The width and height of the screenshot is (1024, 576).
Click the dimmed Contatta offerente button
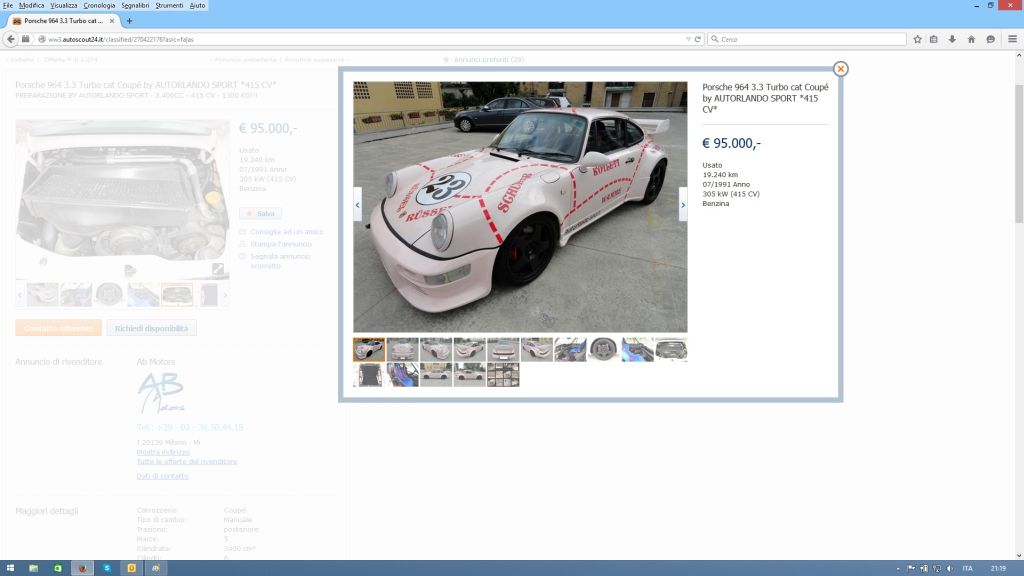pos(58,328)
